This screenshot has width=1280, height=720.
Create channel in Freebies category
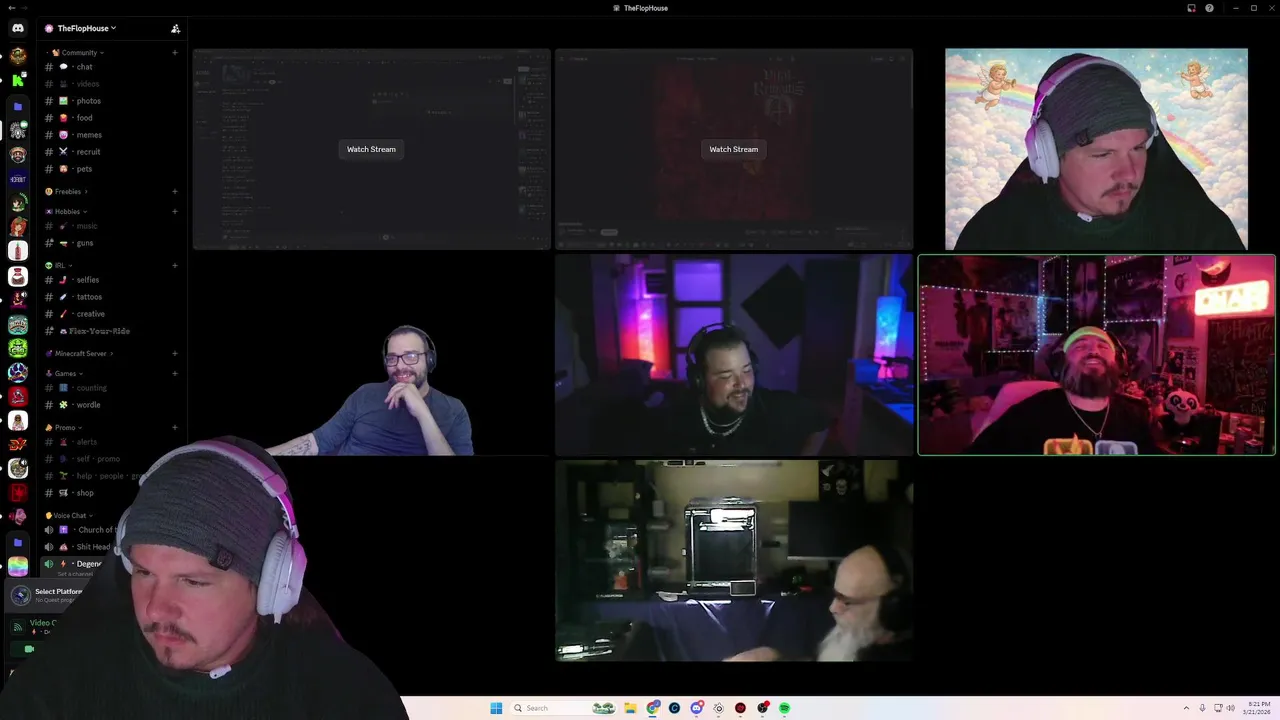[175, 191]
